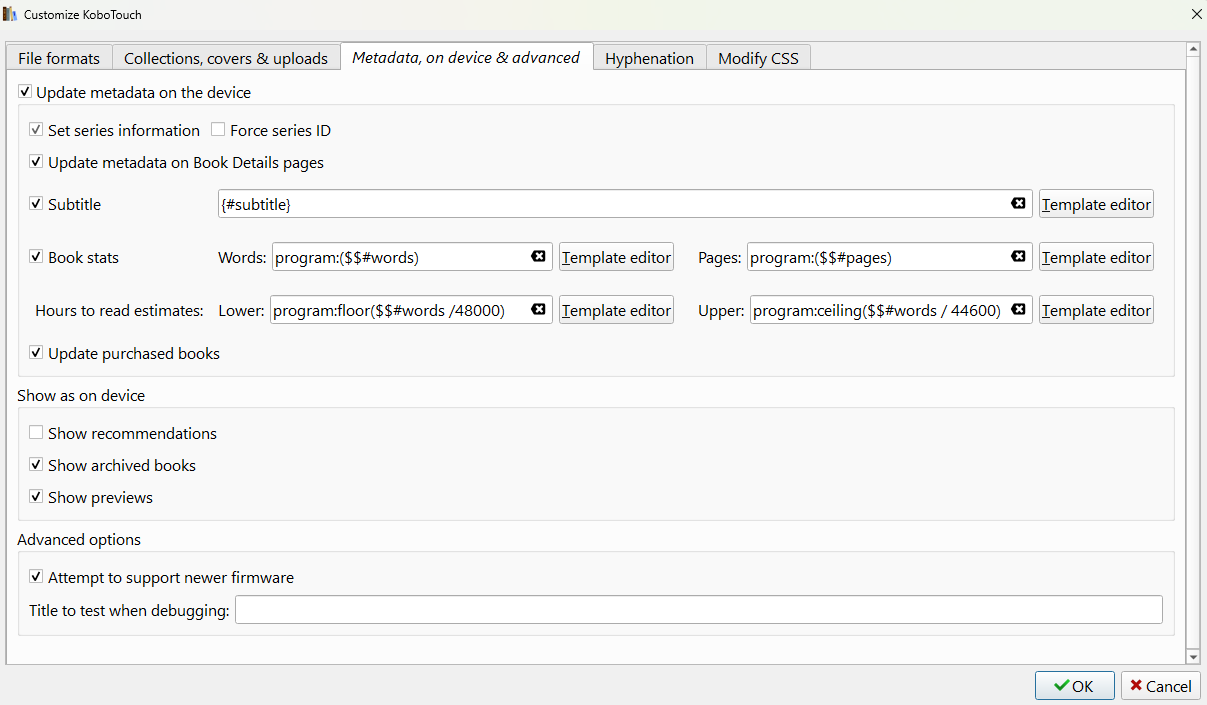Clear the Words template field
This screenshot has width=1207, height=705.
pos(538,257)
